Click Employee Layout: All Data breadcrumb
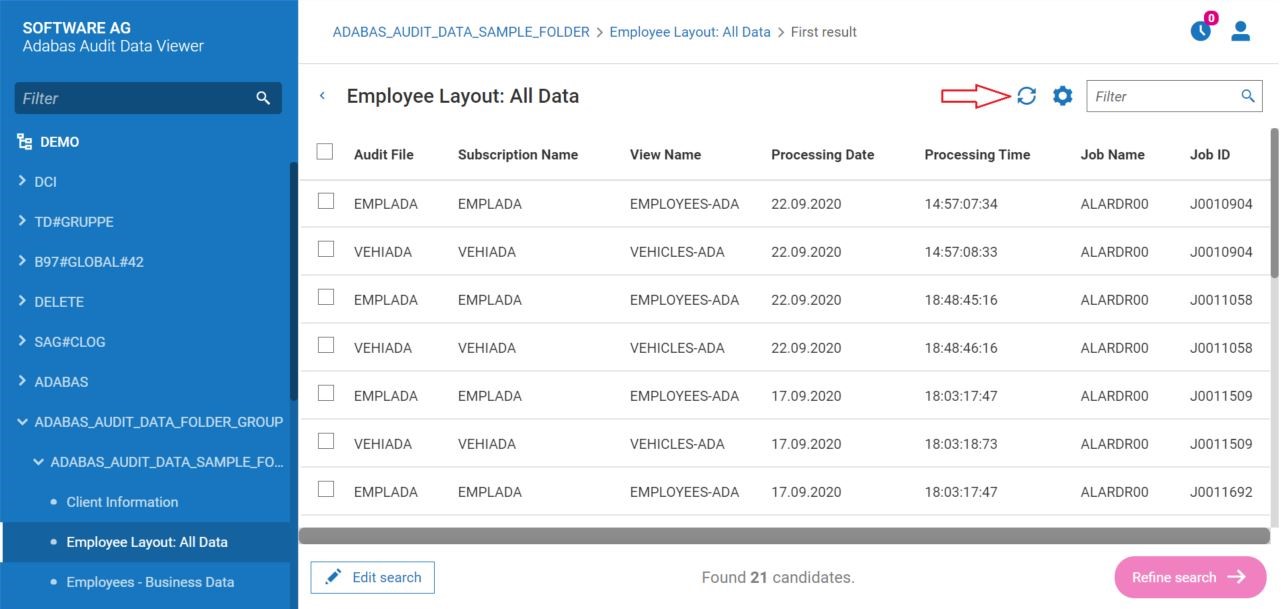The height and width of the screenshot is (609, 1281). [x=690, y=32]
